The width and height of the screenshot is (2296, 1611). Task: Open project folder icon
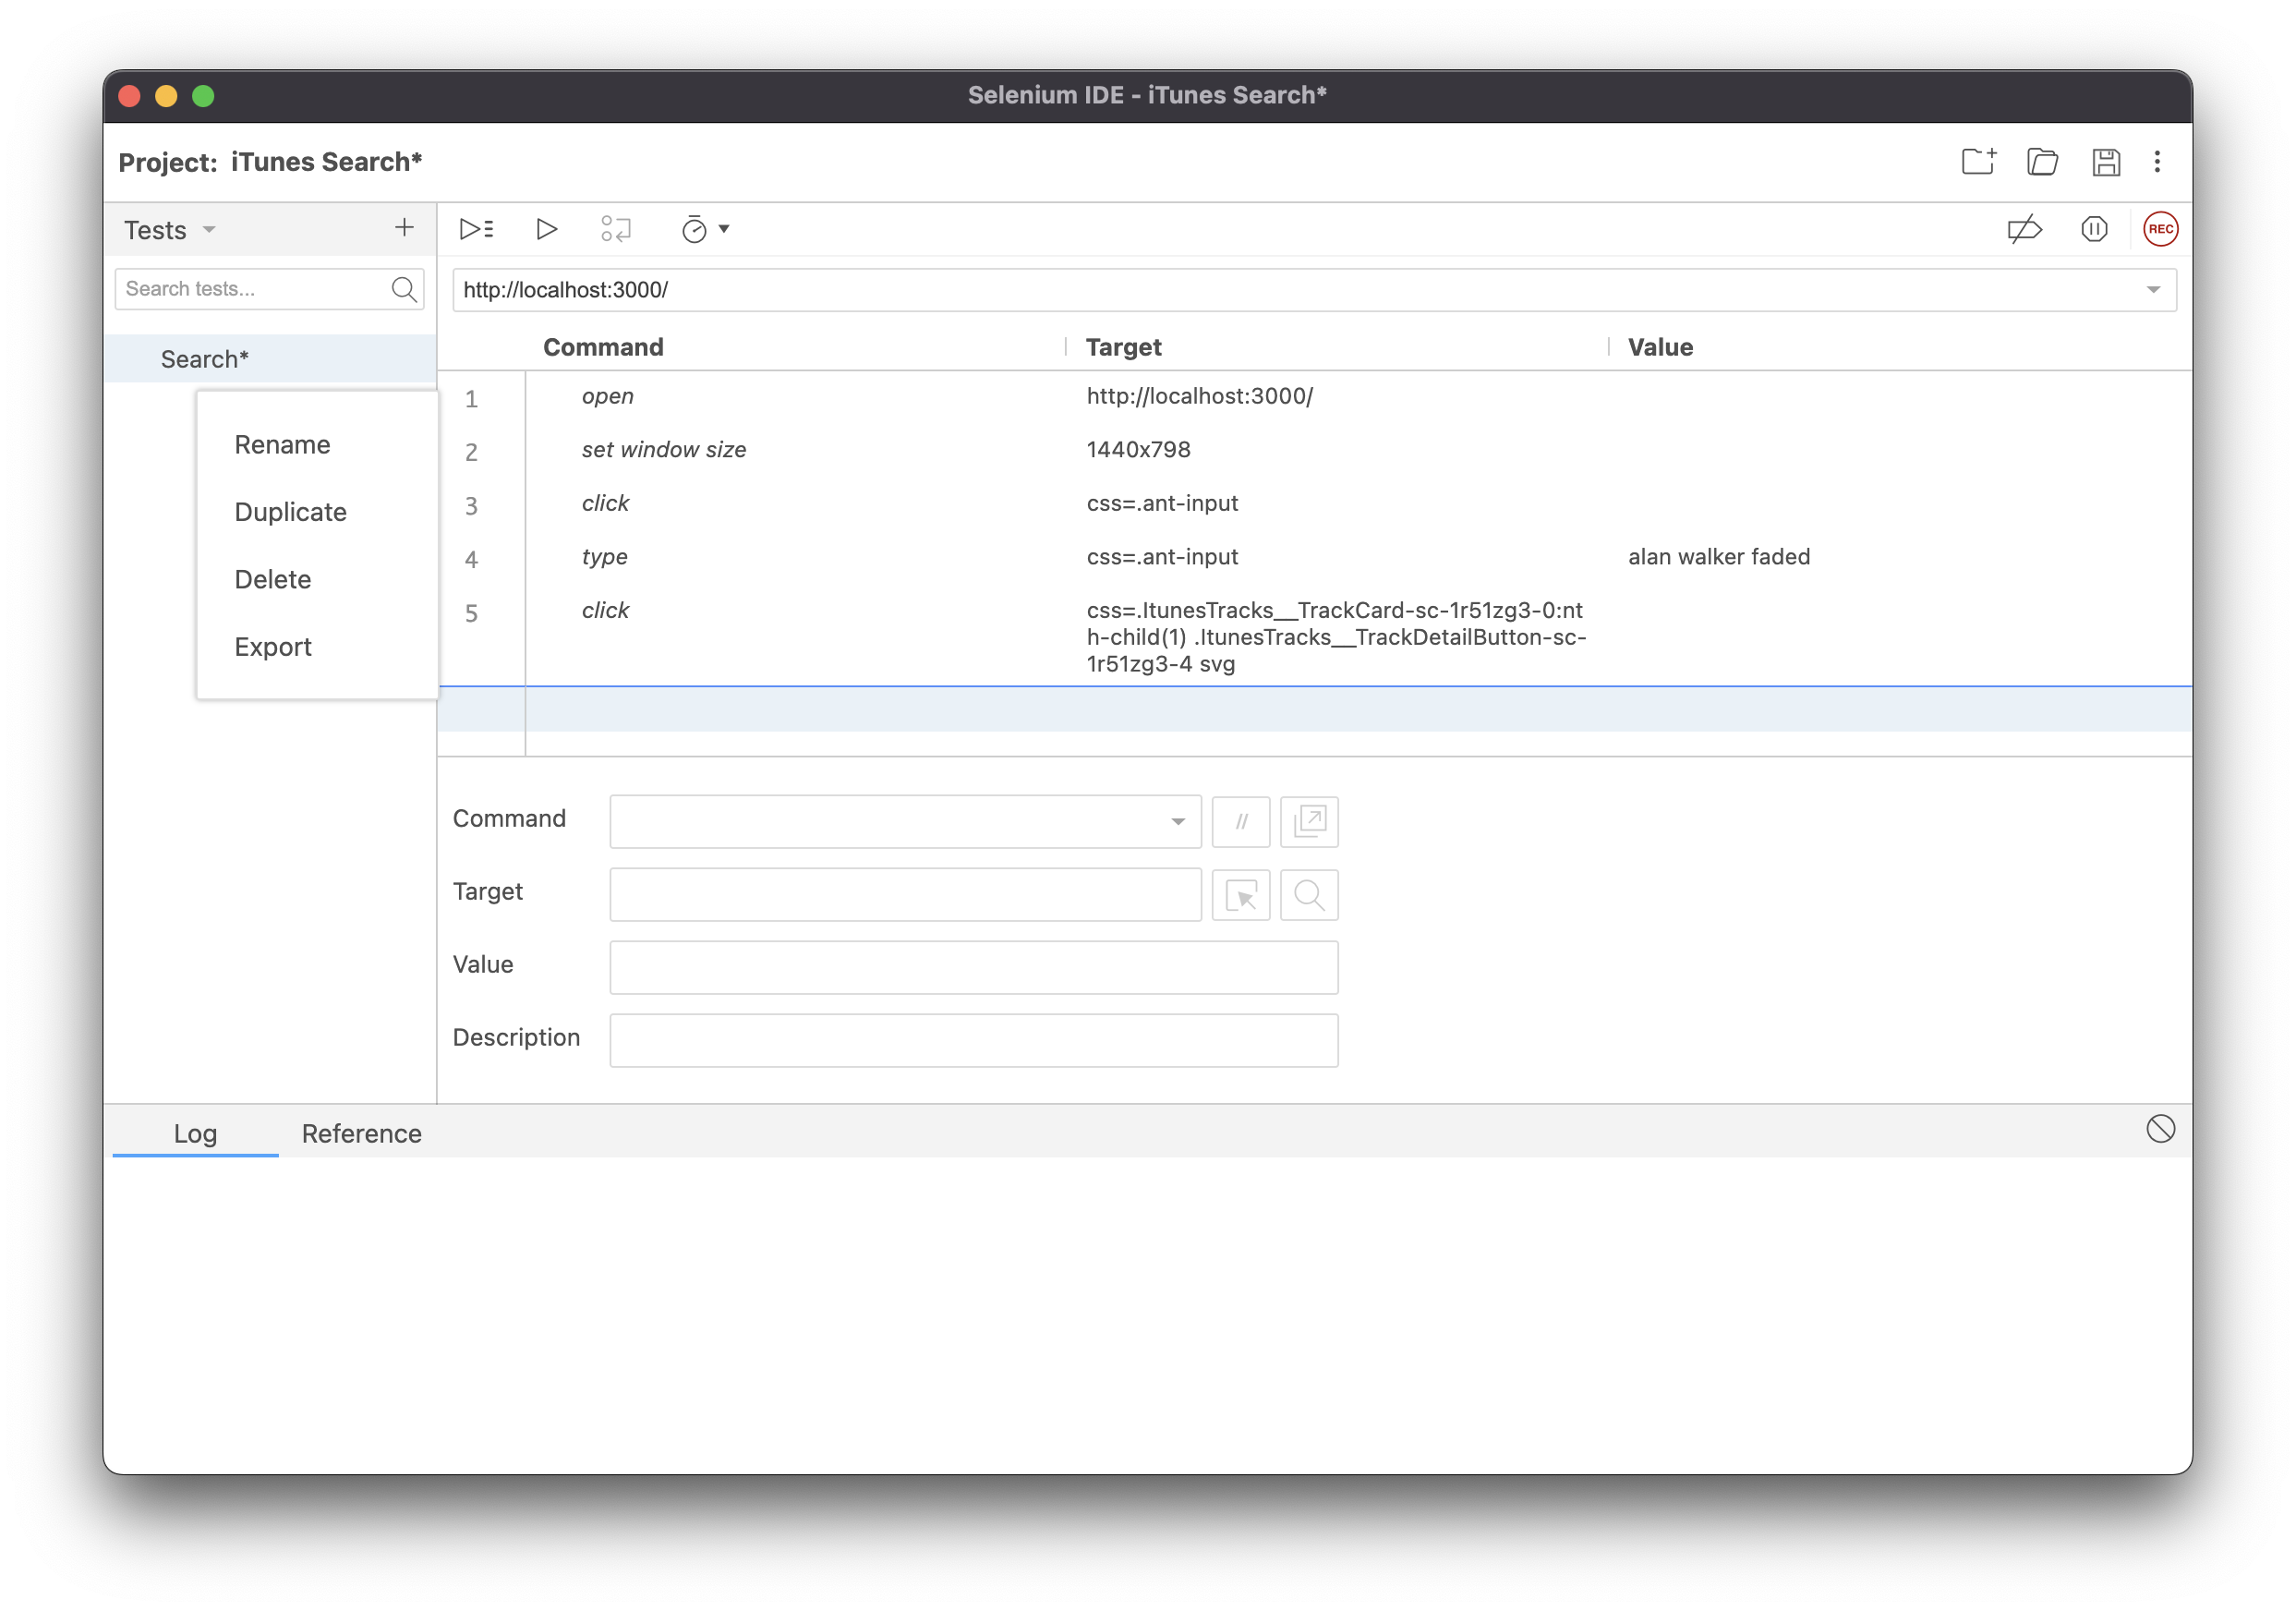click(2042, 162)
